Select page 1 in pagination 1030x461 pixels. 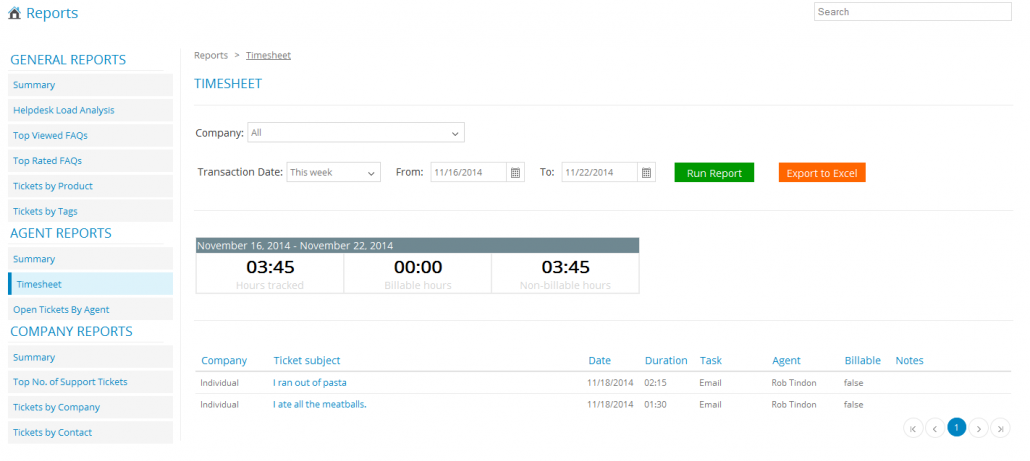pos(956,428)
